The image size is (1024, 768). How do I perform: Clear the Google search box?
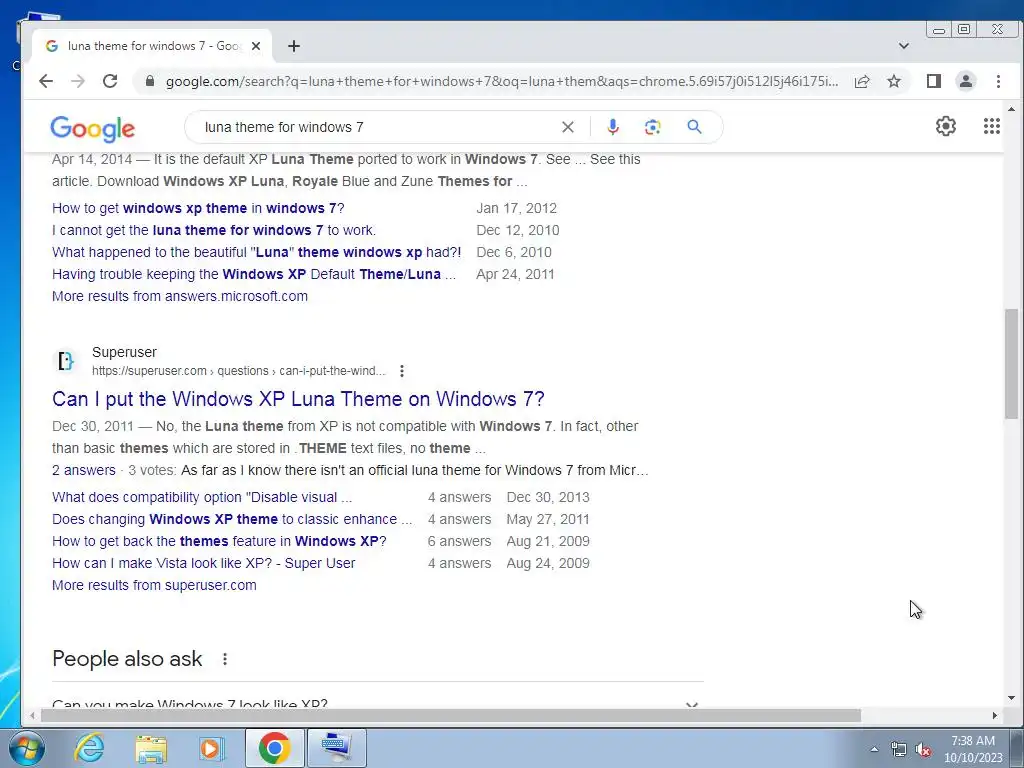click(568, 127)
